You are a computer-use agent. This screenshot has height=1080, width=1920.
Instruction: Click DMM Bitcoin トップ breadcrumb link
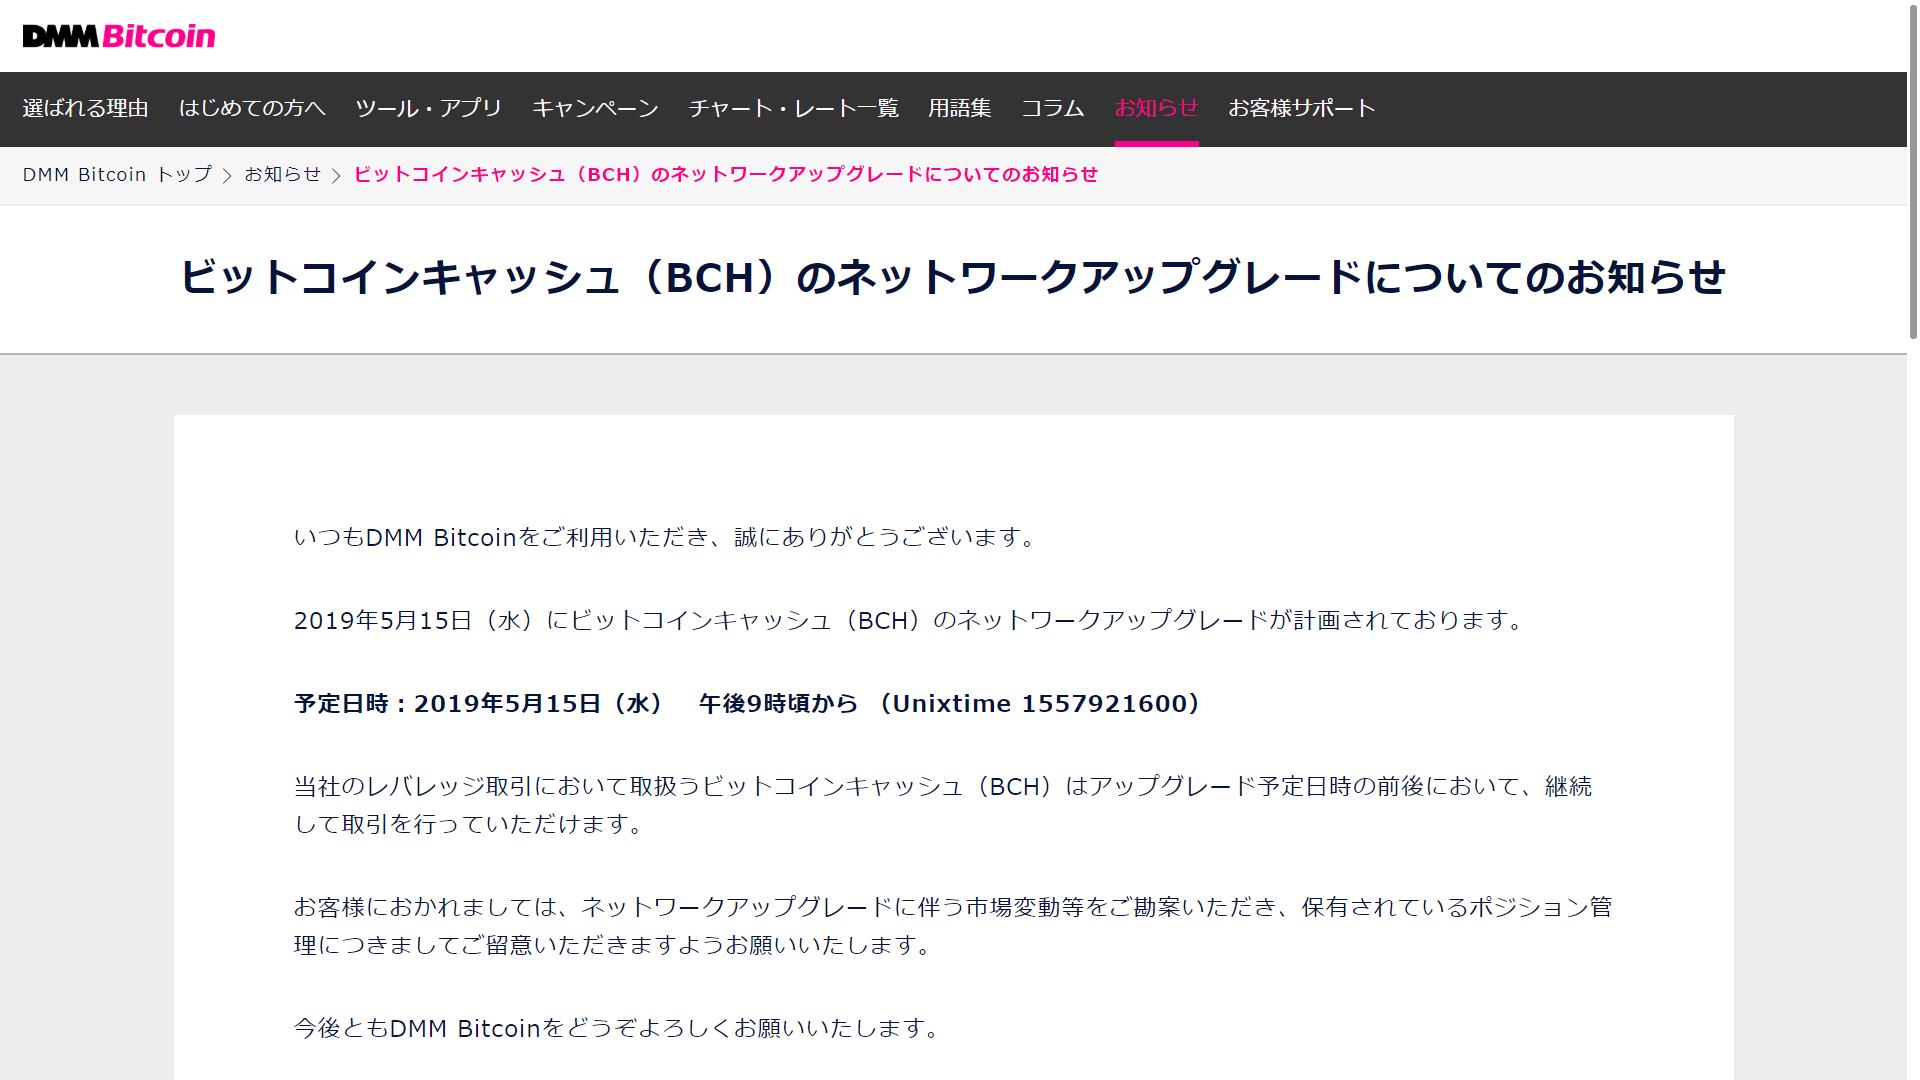point(118,175)
